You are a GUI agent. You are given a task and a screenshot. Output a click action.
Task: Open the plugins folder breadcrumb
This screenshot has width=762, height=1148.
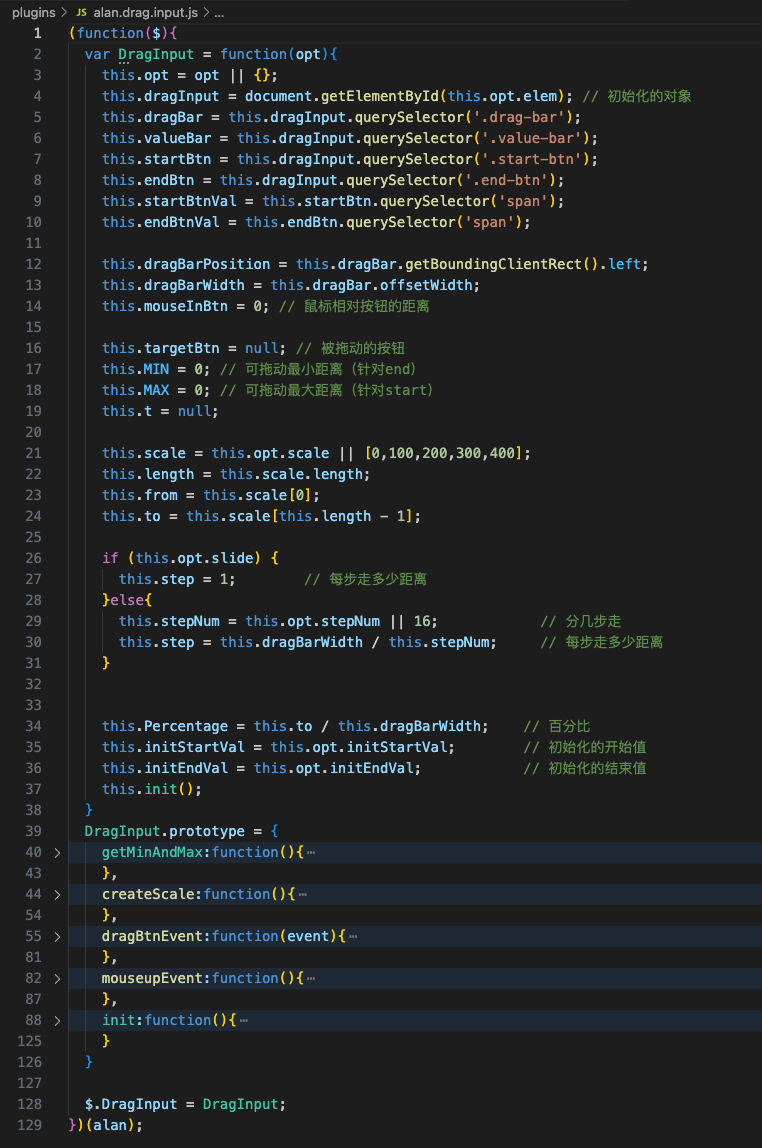coord(33,13)
